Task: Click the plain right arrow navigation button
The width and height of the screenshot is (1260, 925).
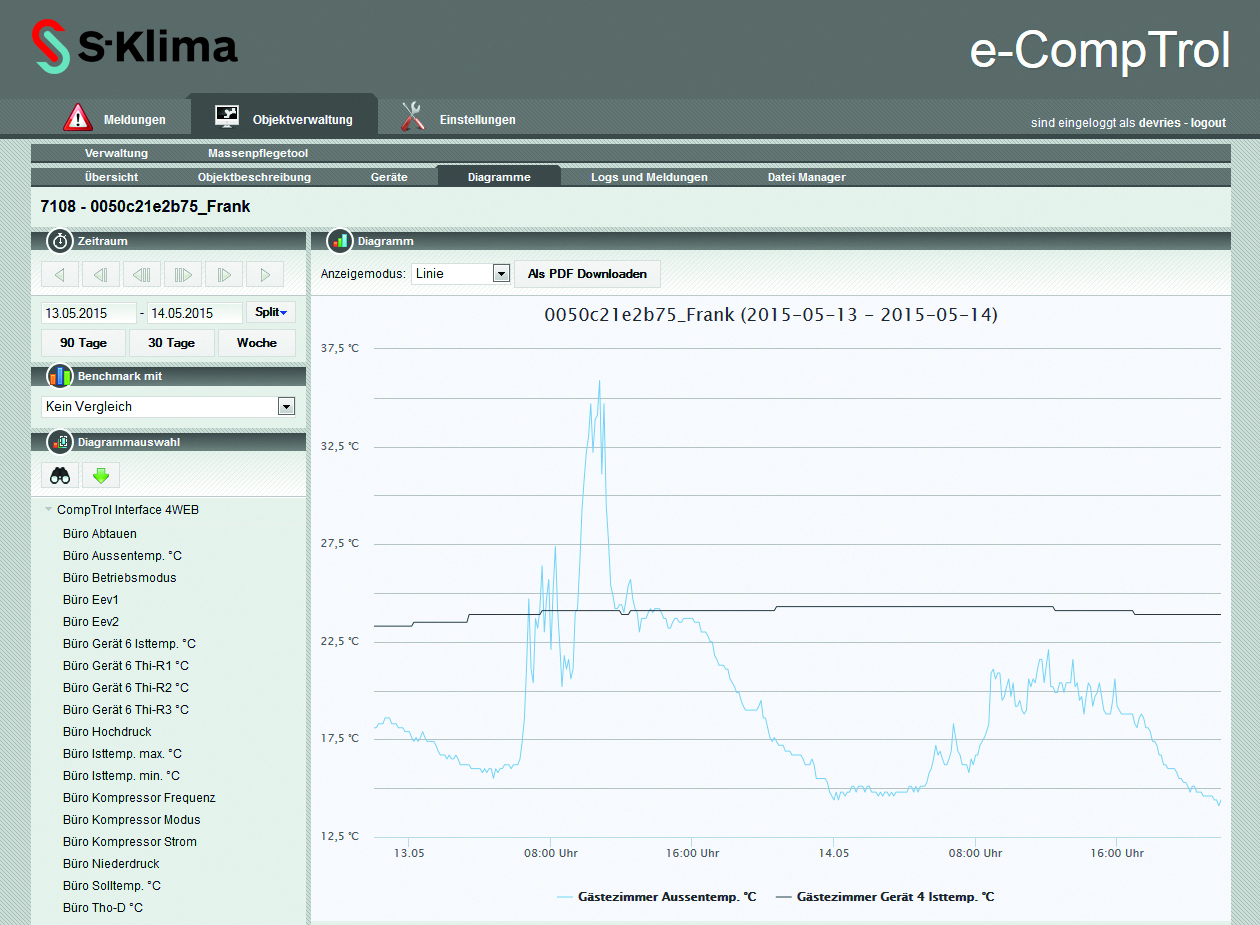Action: (265, 275)
